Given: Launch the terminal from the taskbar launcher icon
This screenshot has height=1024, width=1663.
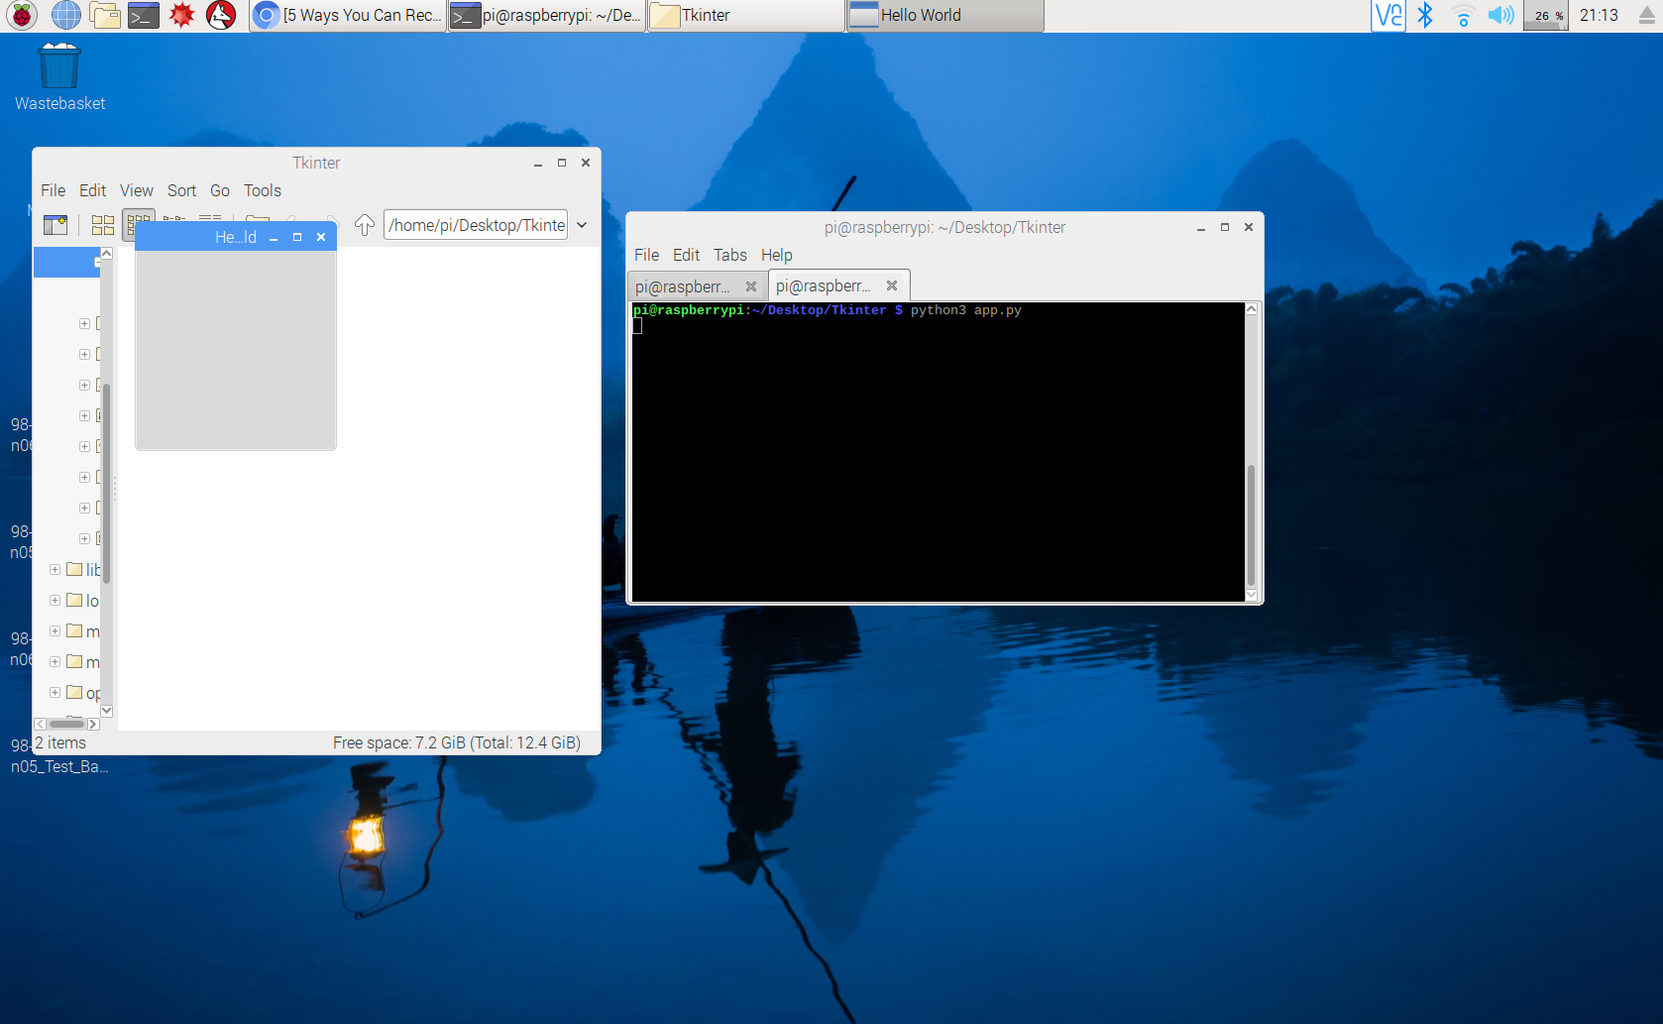Looking at the screenshot, I should click(143, 15).
